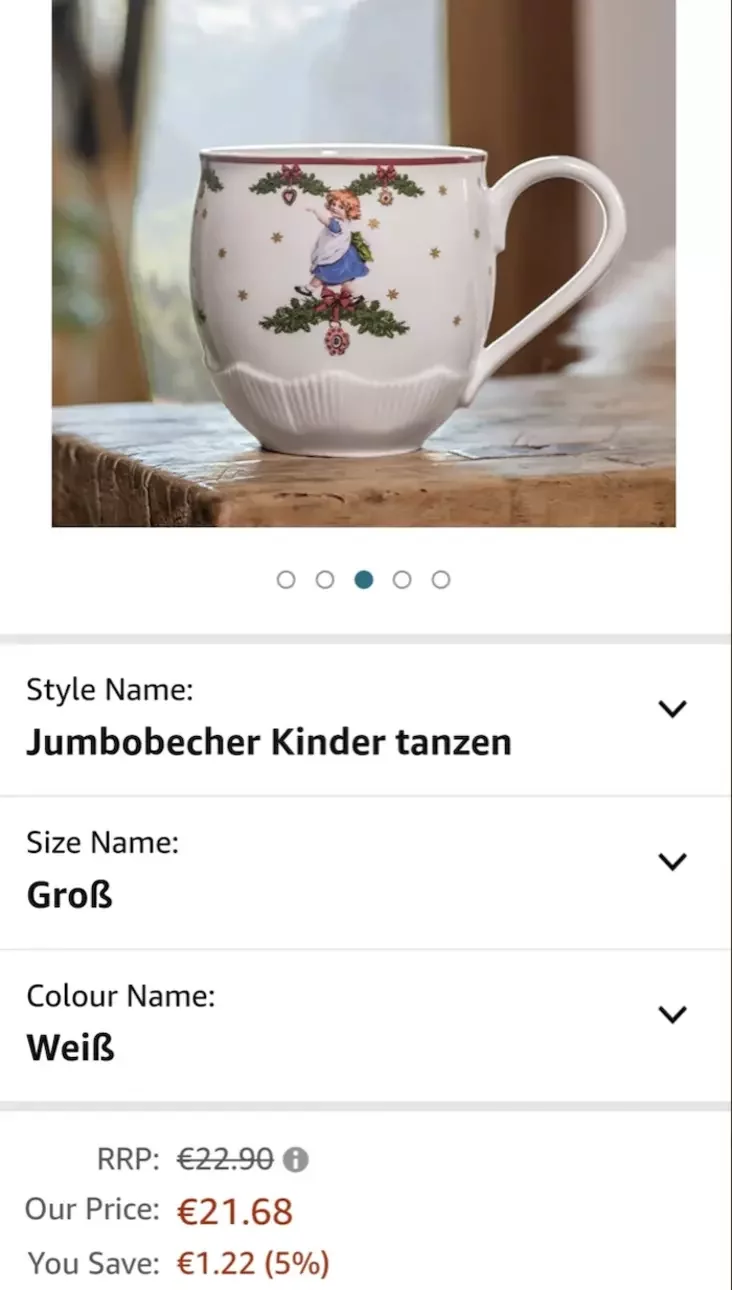Select the active third image dot

[x=364, y=580]
